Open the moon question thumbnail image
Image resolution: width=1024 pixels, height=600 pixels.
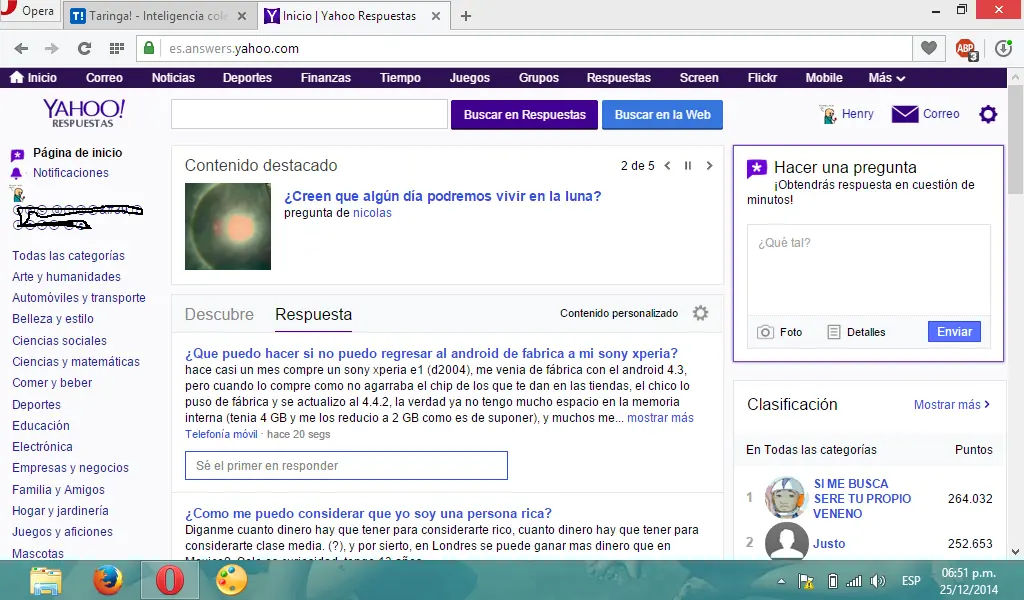pos(228,226)
